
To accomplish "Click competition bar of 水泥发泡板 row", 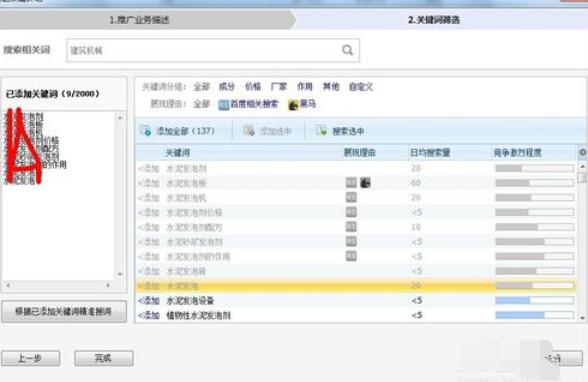I will pyautogui.click(x=534, y=183).
